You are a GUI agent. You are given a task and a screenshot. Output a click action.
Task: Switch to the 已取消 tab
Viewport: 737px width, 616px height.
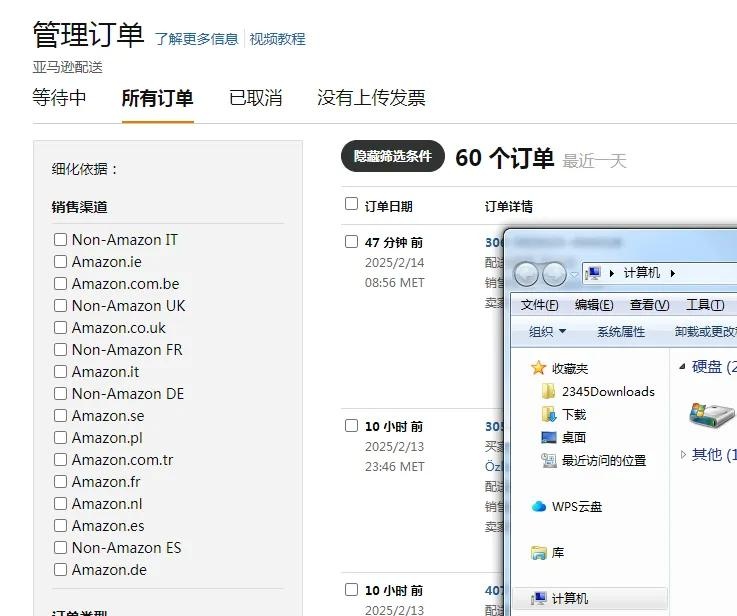256,98
